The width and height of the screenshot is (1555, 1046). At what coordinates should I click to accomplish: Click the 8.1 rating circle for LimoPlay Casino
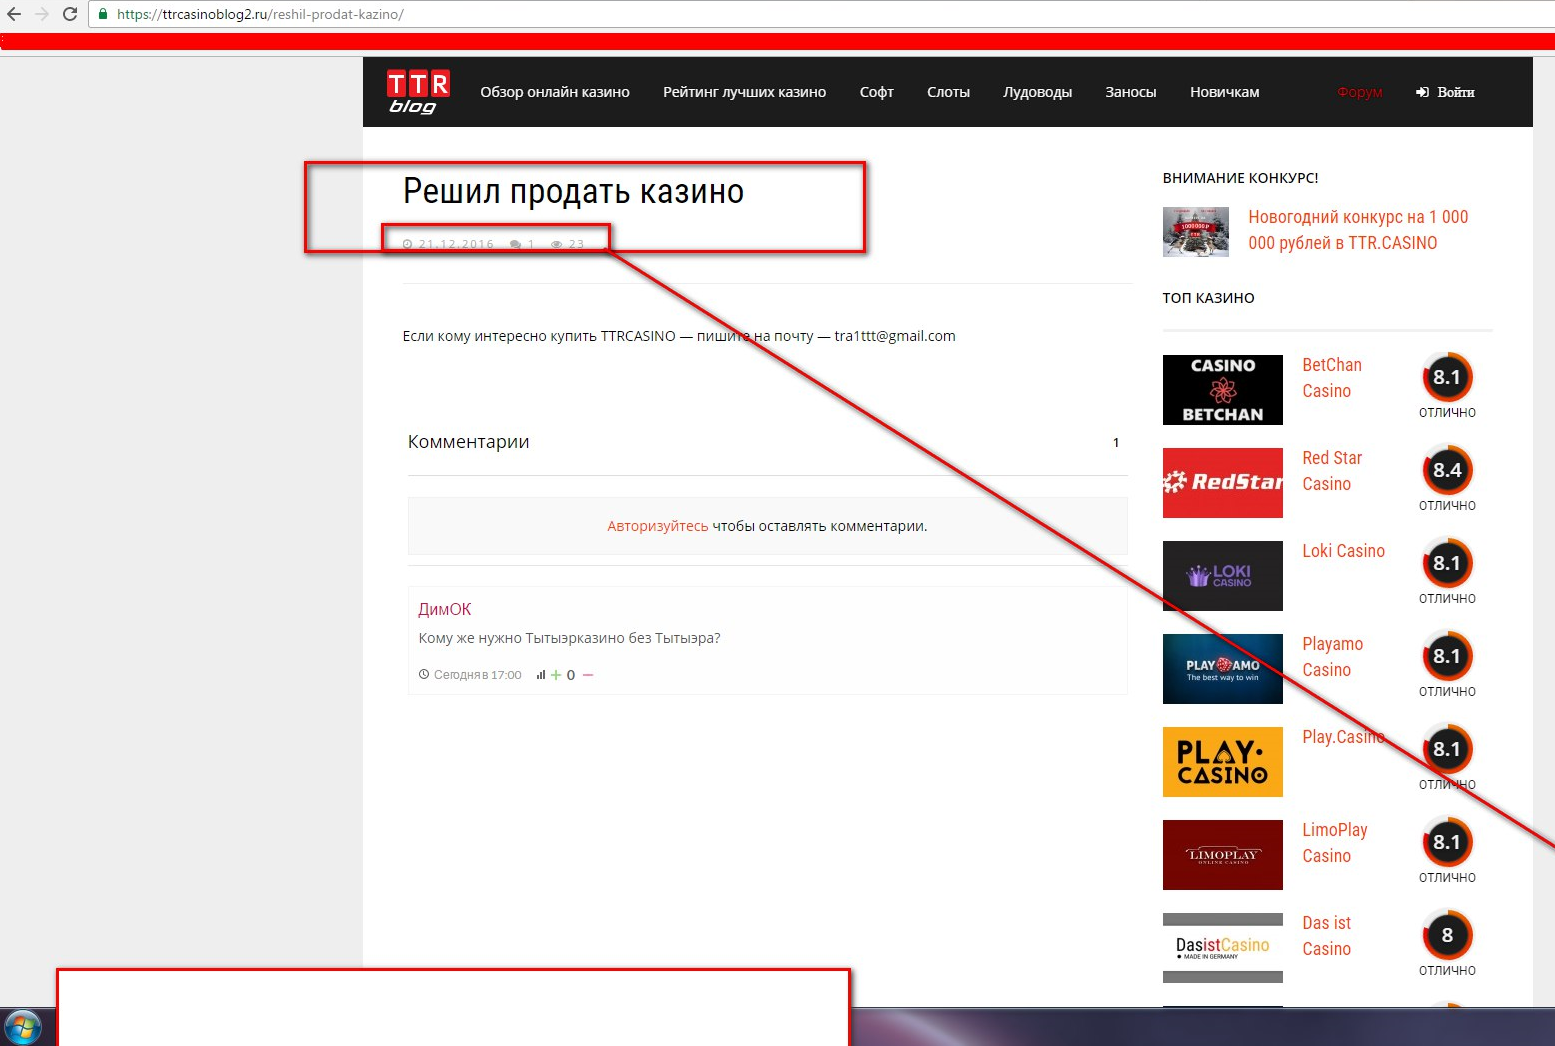click(x=1447, y=842)
